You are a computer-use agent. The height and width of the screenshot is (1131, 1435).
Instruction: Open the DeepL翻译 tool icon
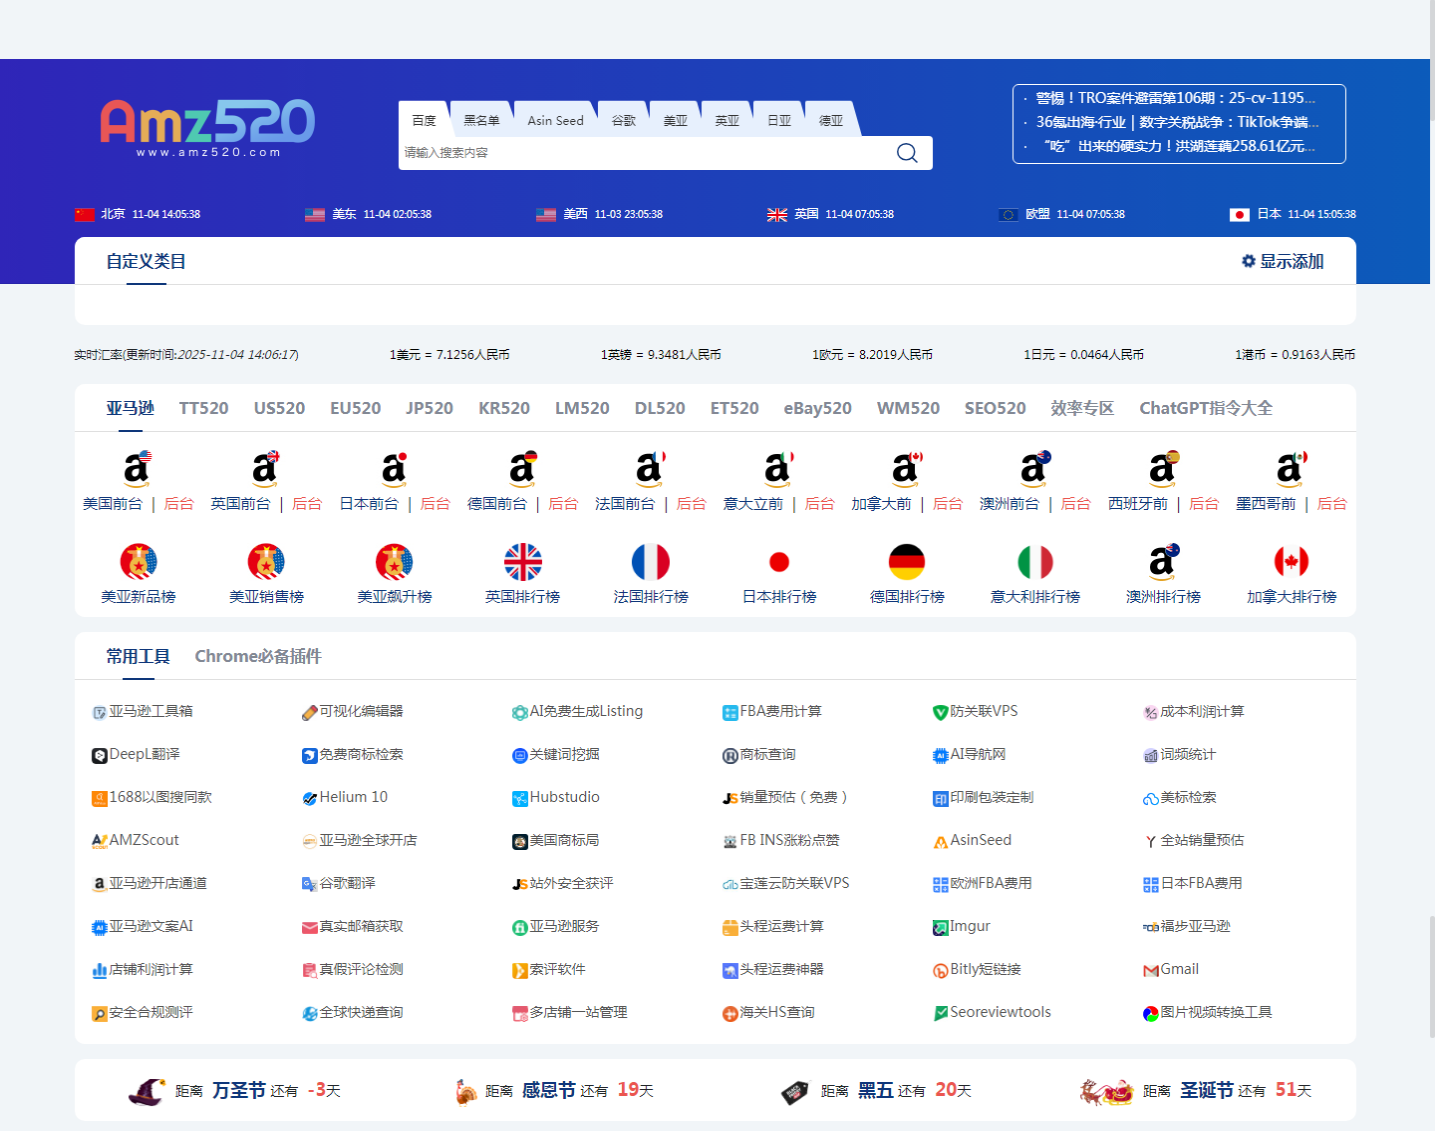[97, 755]
